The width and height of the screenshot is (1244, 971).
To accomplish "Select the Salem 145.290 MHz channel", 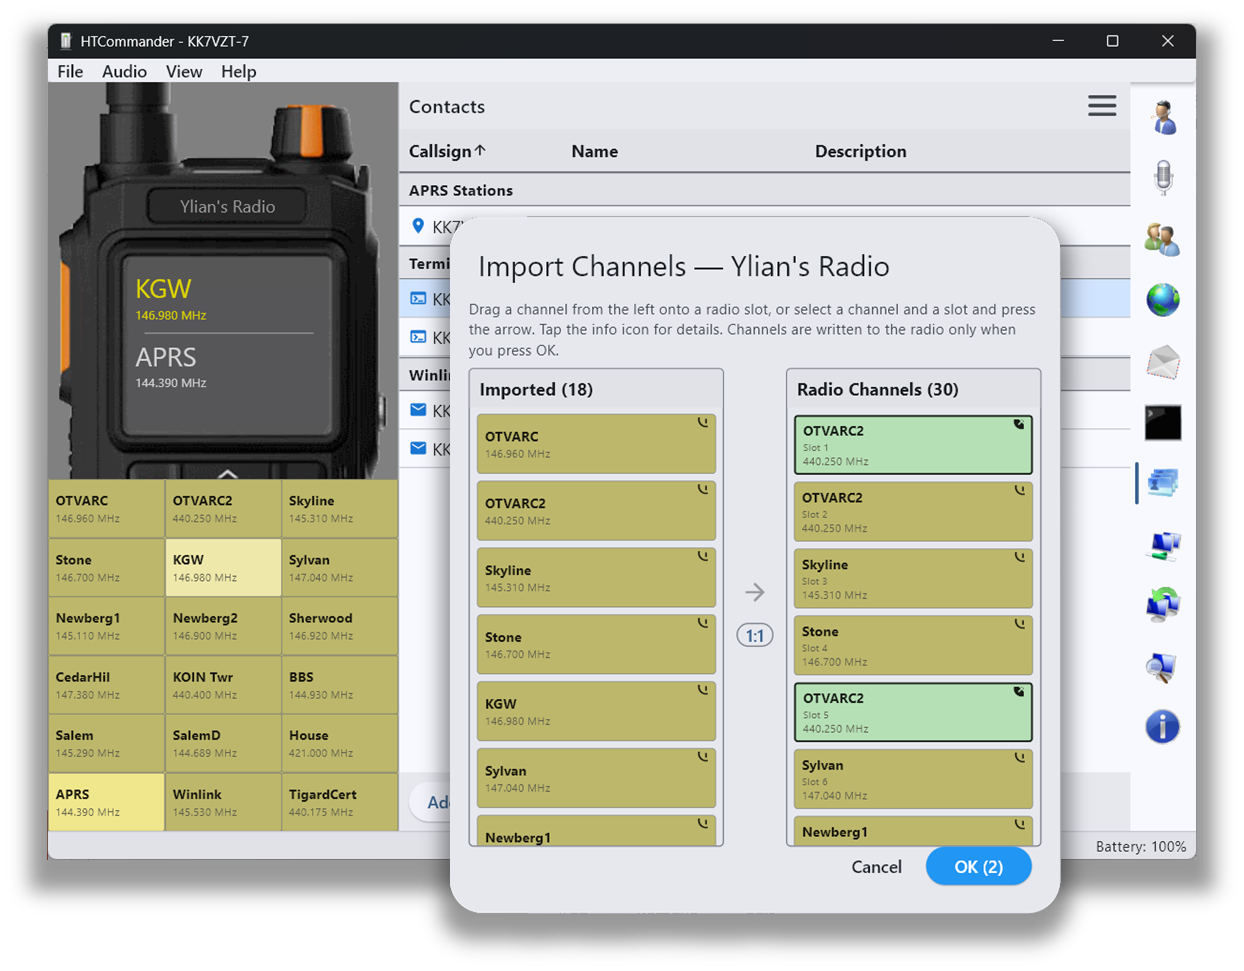I will [x=106, y=743].
